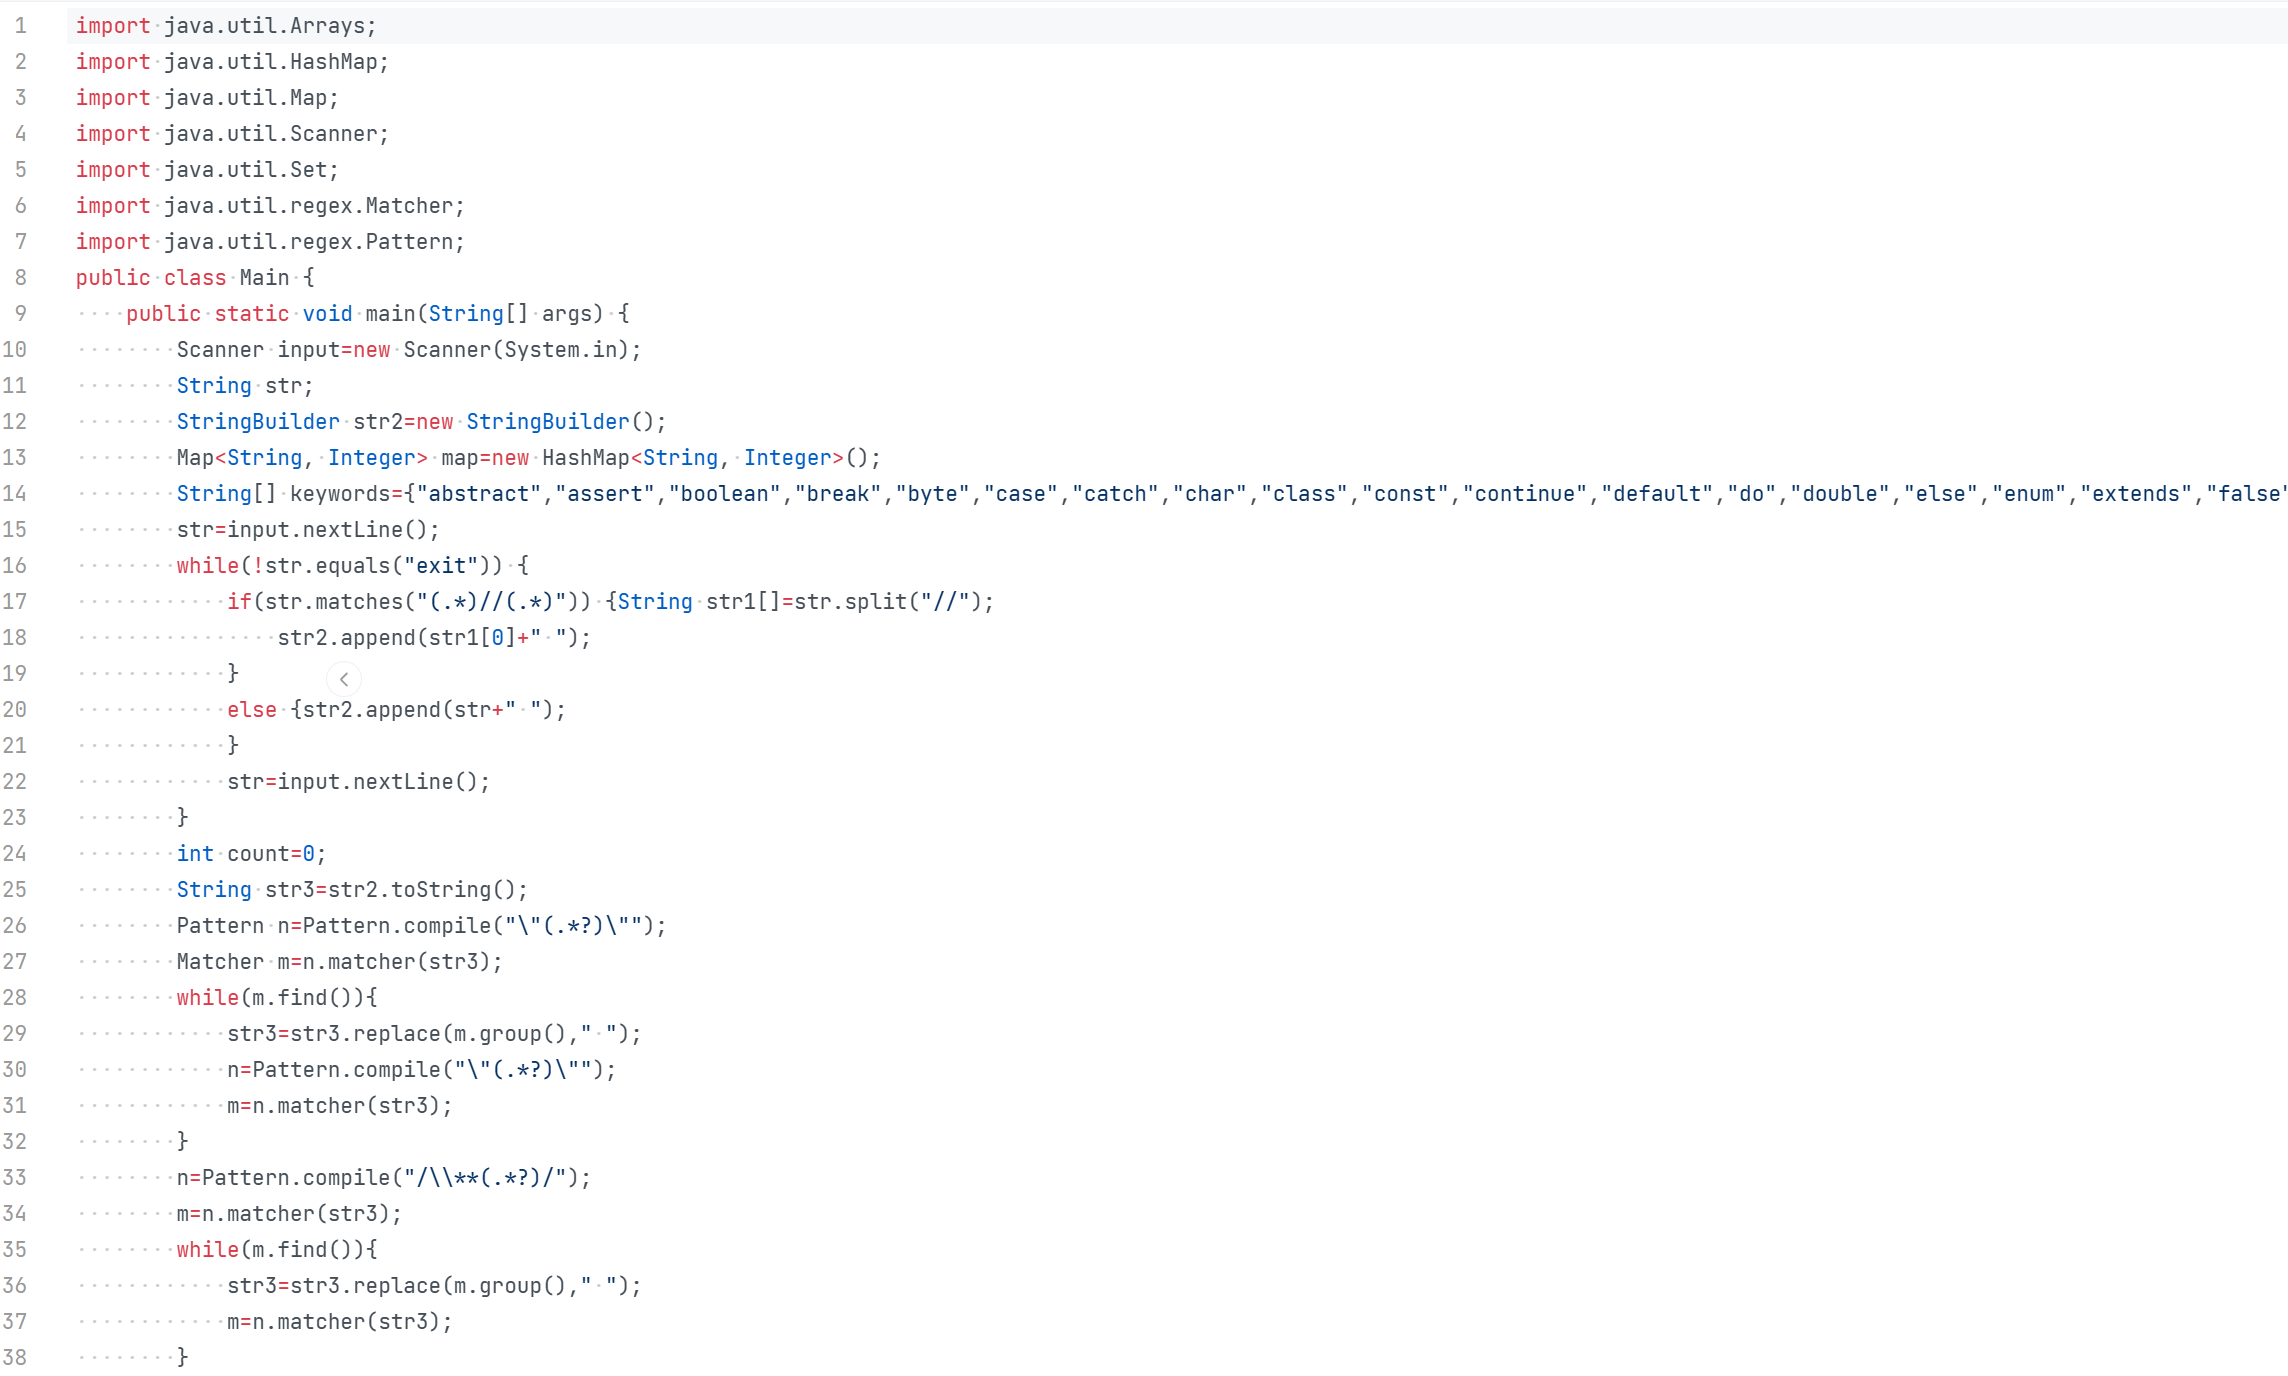The width and height of the screenshot is (2288, 1376).
Task: Click line number 1 in gutter
Action: click(20, 26)
